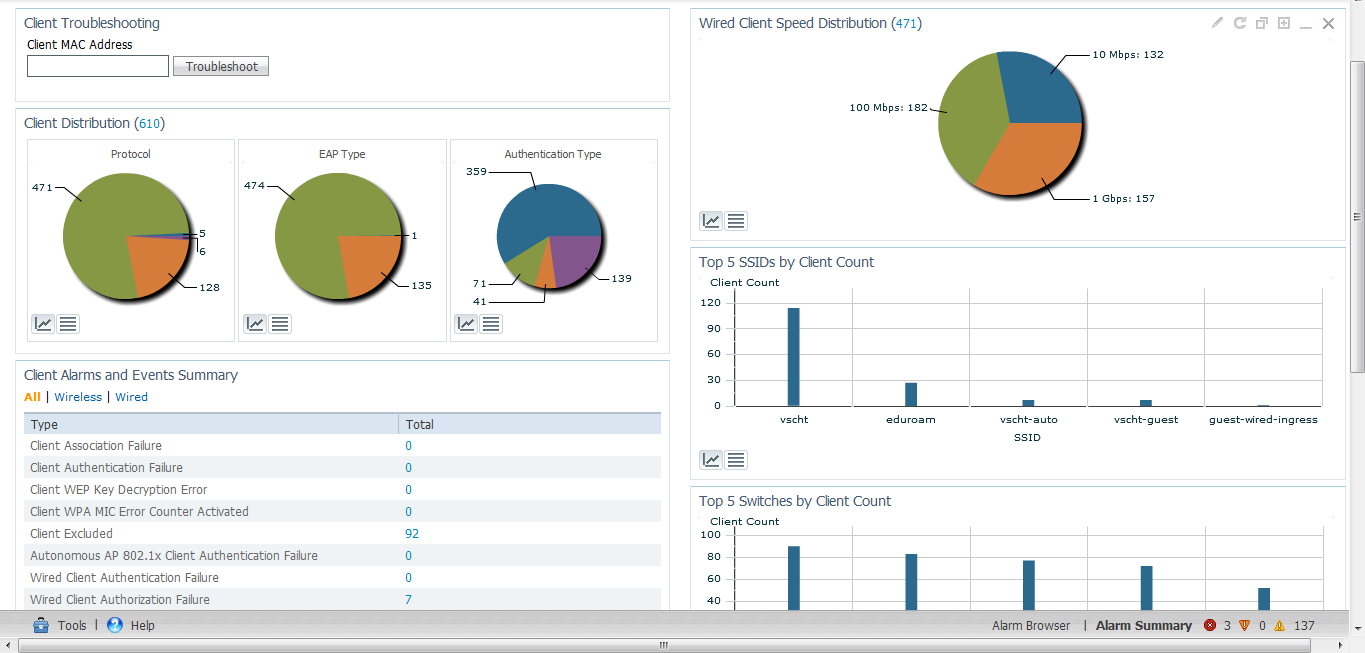Click the Type column header
Image resolution: width=1365 pixels, height=653 pixels.
click(211, 424)
